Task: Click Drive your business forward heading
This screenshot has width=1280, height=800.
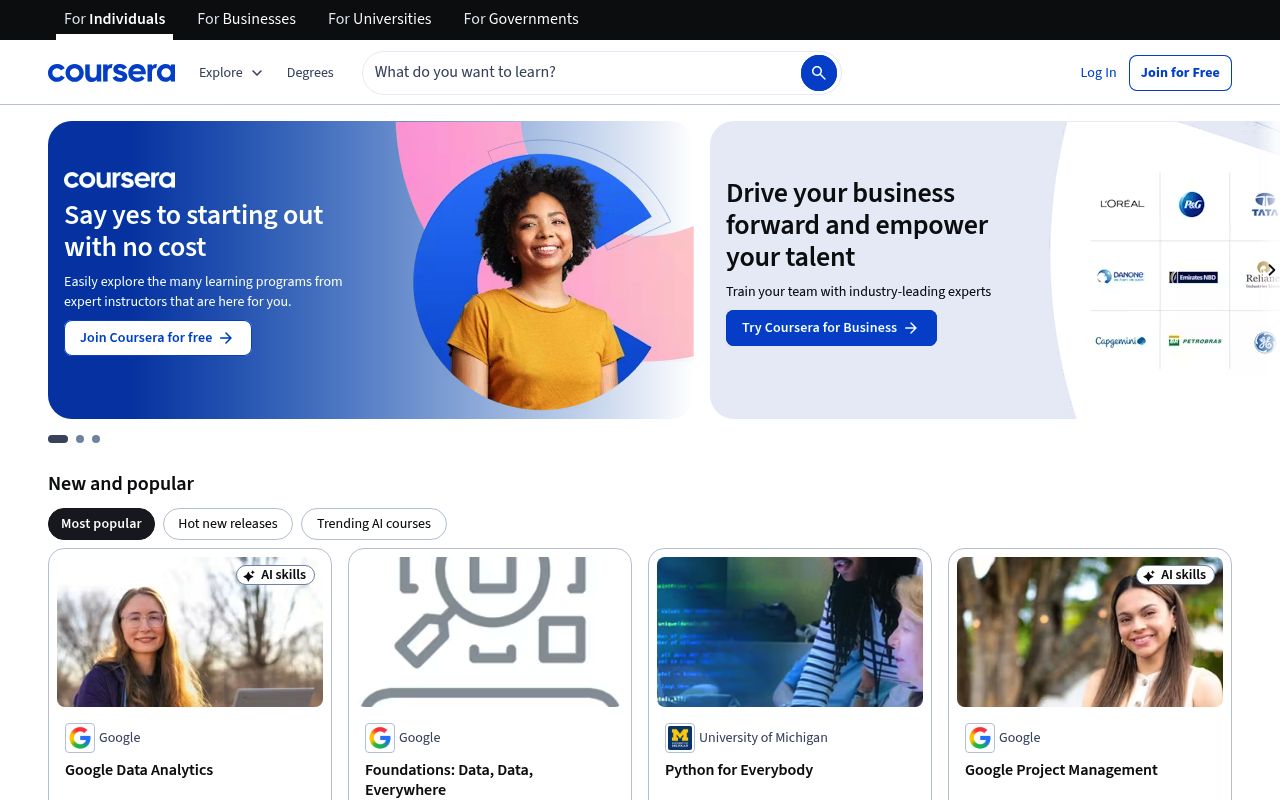Action: click(x=857, y=225)
